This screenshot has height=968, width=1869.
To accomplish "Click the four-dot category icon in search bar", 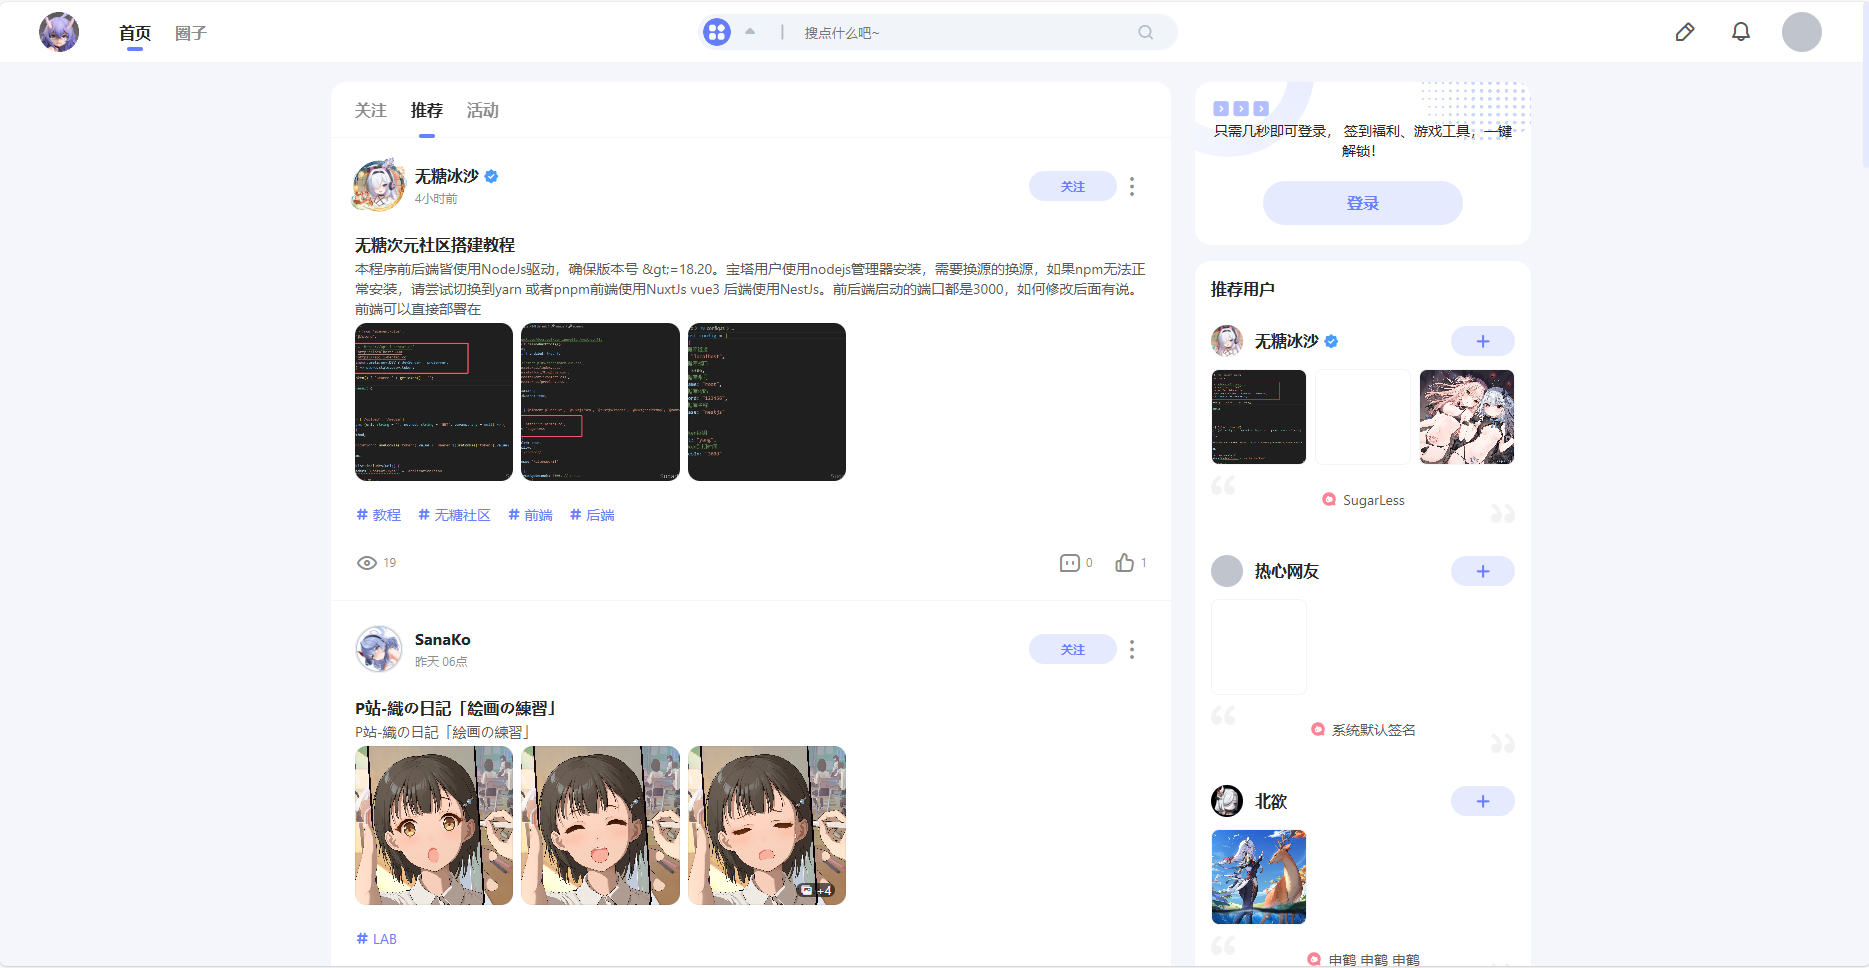I will 717,32.
